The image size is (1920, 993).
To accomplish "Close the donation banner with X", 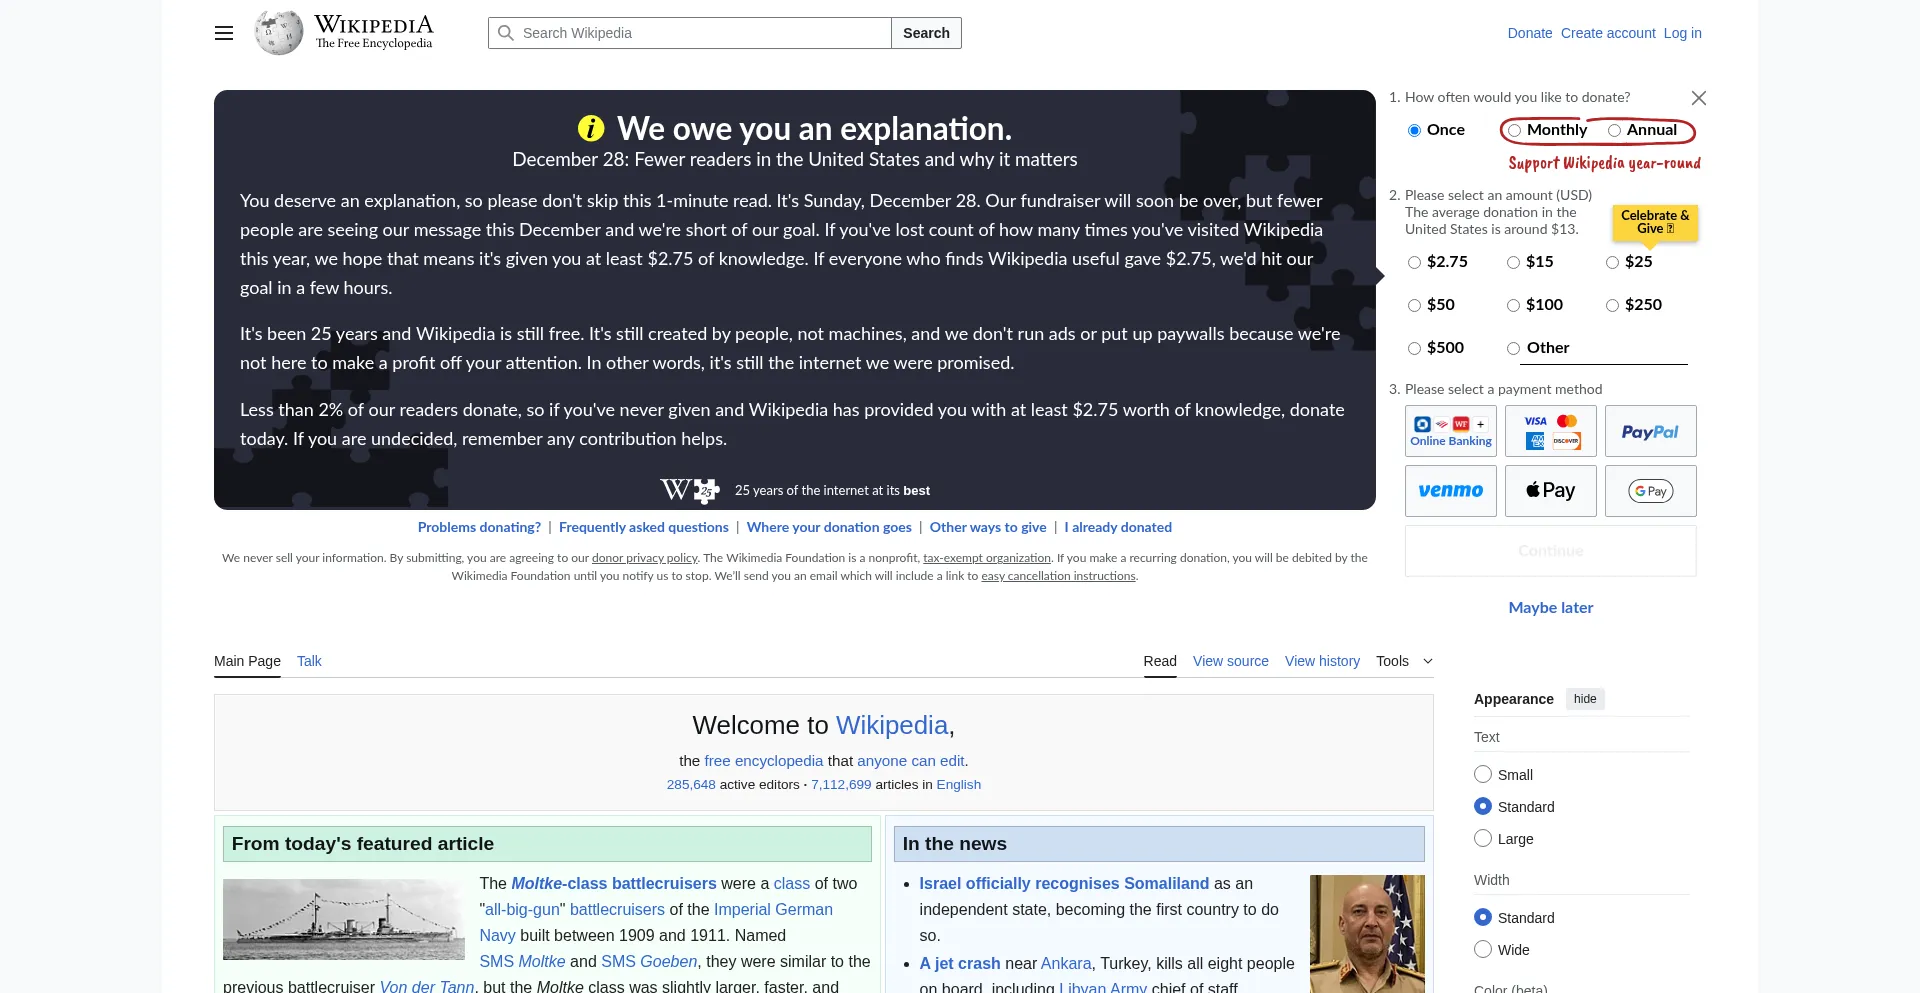I will [x=1698, y=98].
